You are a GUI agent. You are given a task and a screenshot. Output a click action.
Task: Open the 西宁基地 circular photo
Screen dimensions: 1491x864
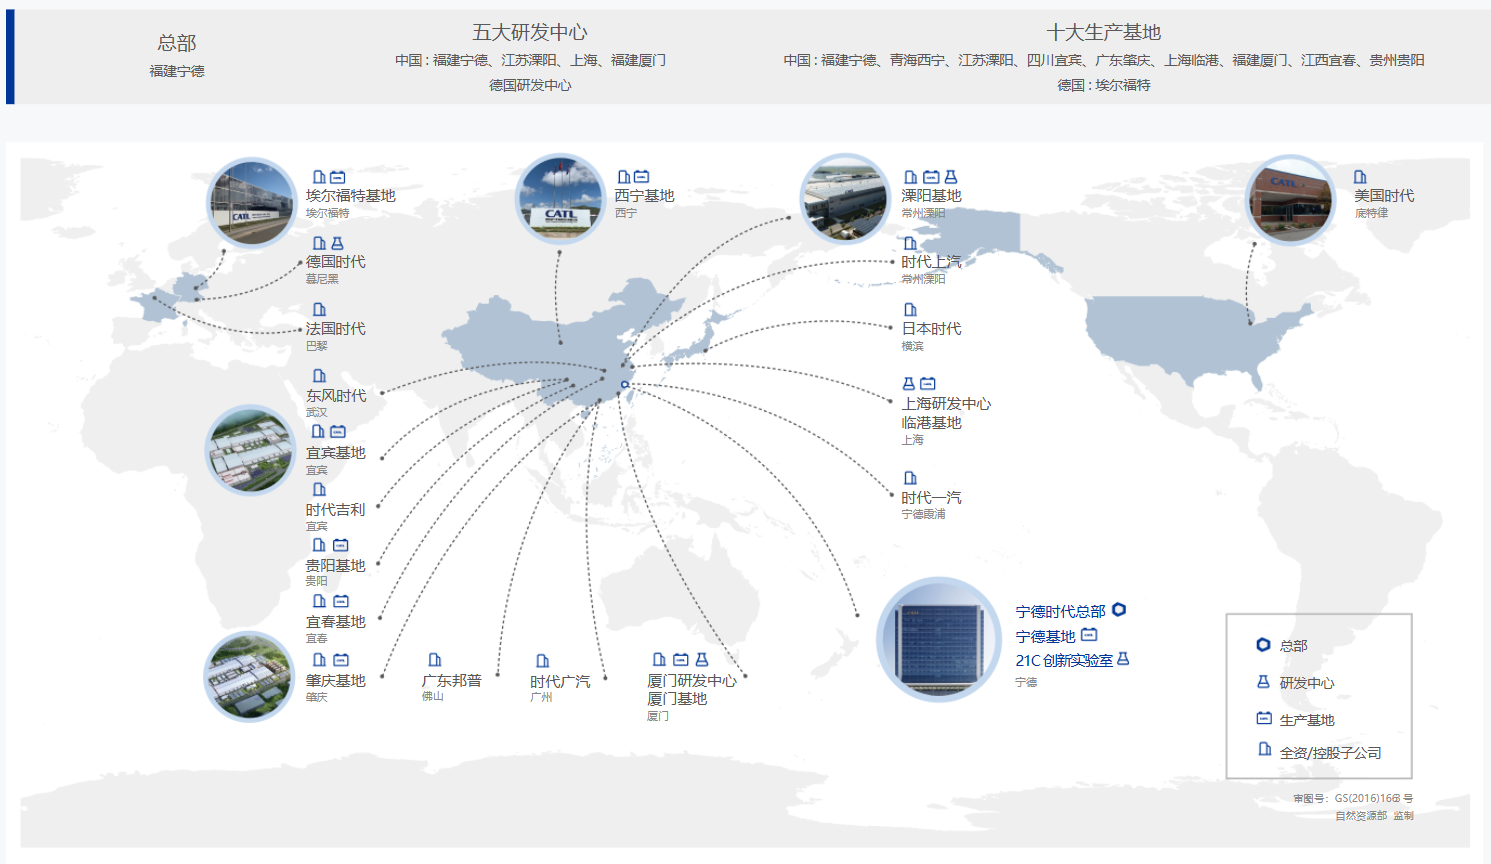(560, 199)
